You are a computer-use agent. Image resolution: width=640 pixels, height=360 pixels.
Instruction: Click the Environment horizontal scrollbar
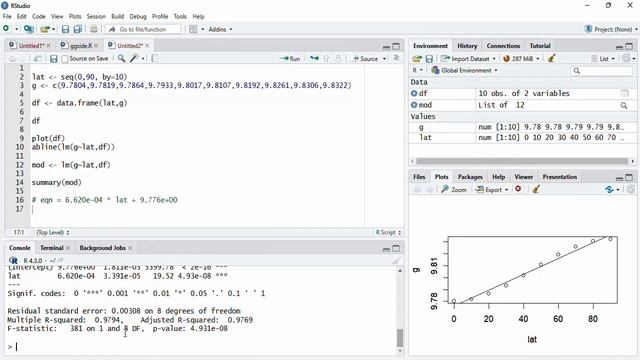point(522,161)
